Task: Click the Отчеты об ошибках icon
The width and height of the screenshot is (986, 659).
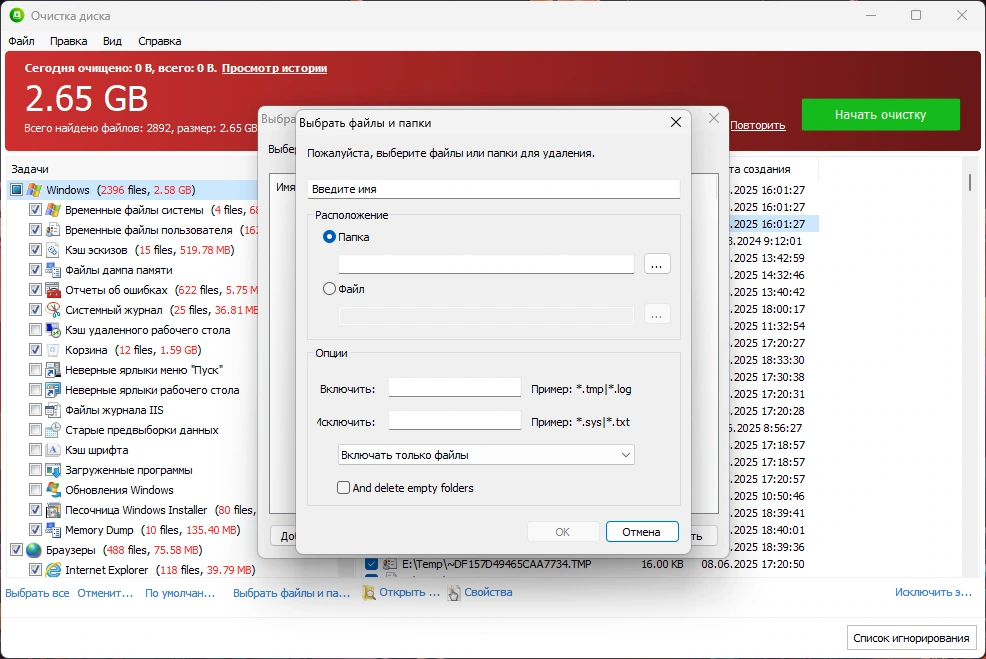Action: click(53, 290)
